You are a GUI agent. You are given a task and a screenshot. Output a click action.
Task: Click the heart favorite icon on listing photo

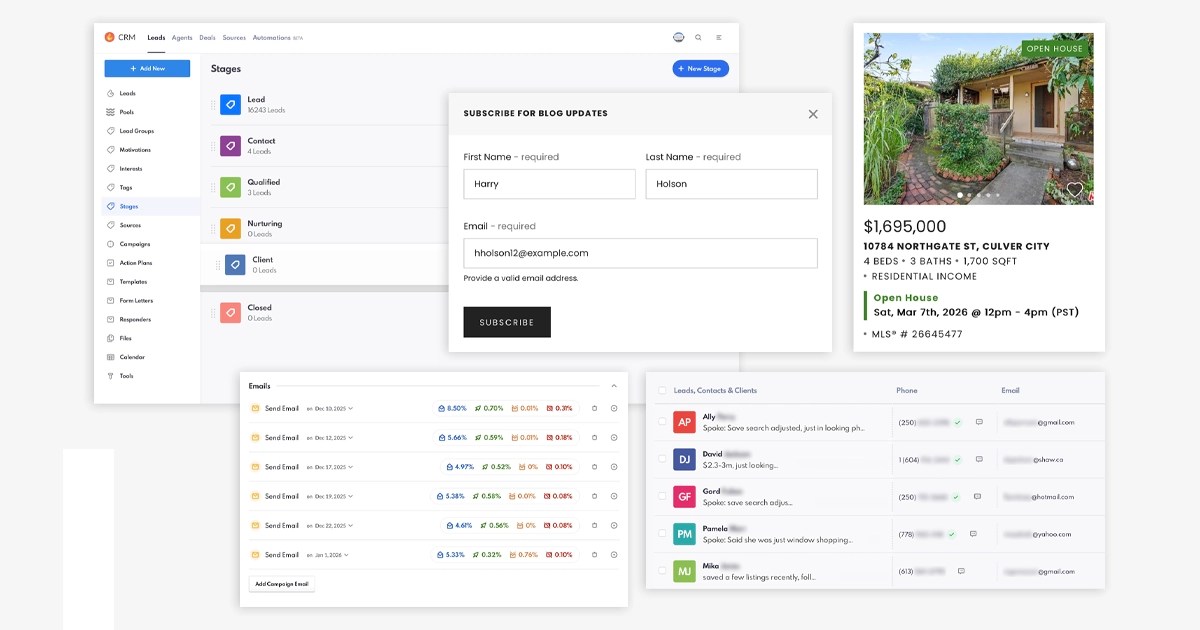[x=1074, y=189]
